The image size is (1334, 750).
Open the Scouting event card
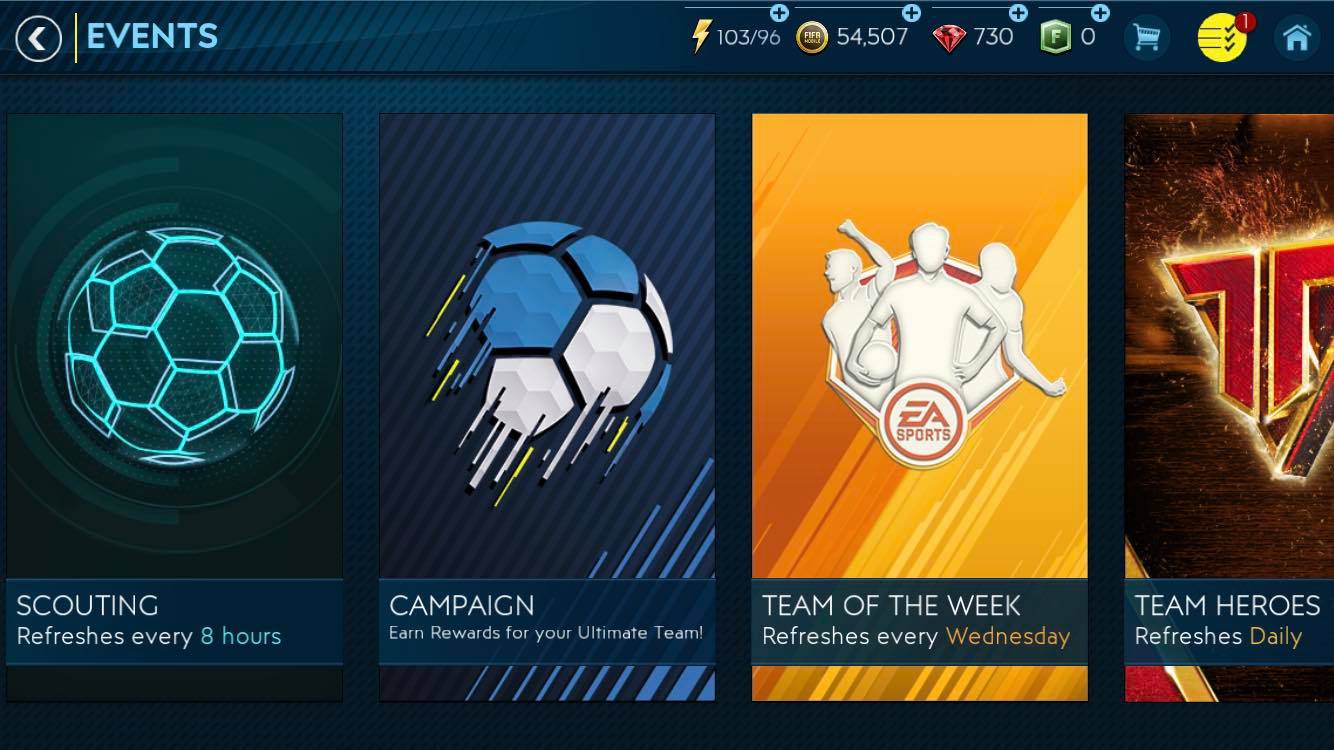[x=175, y=407]
